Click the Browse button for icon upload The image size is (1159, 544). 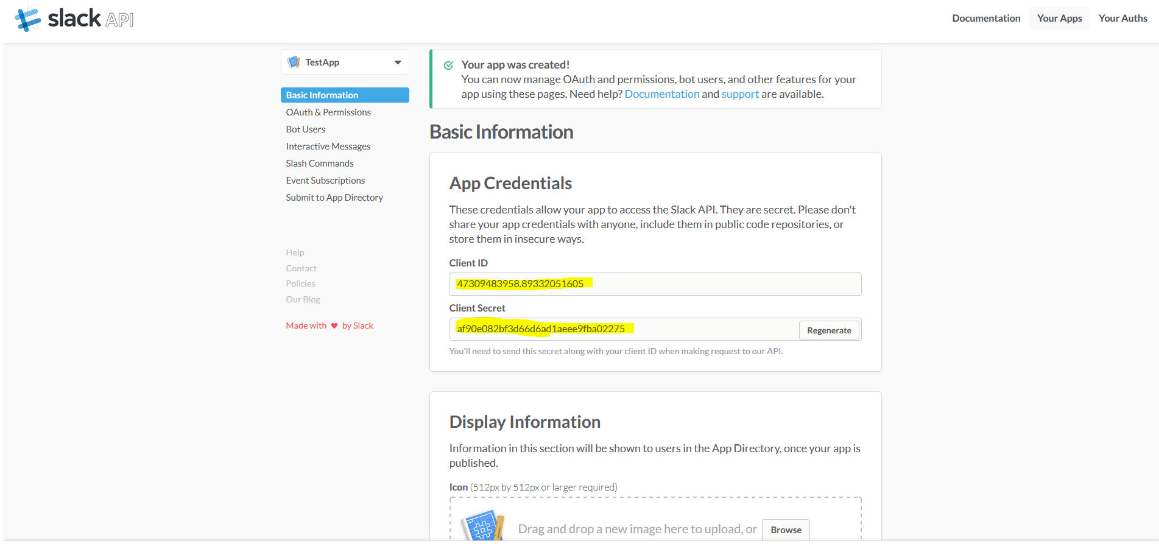(x=786, y=530)
